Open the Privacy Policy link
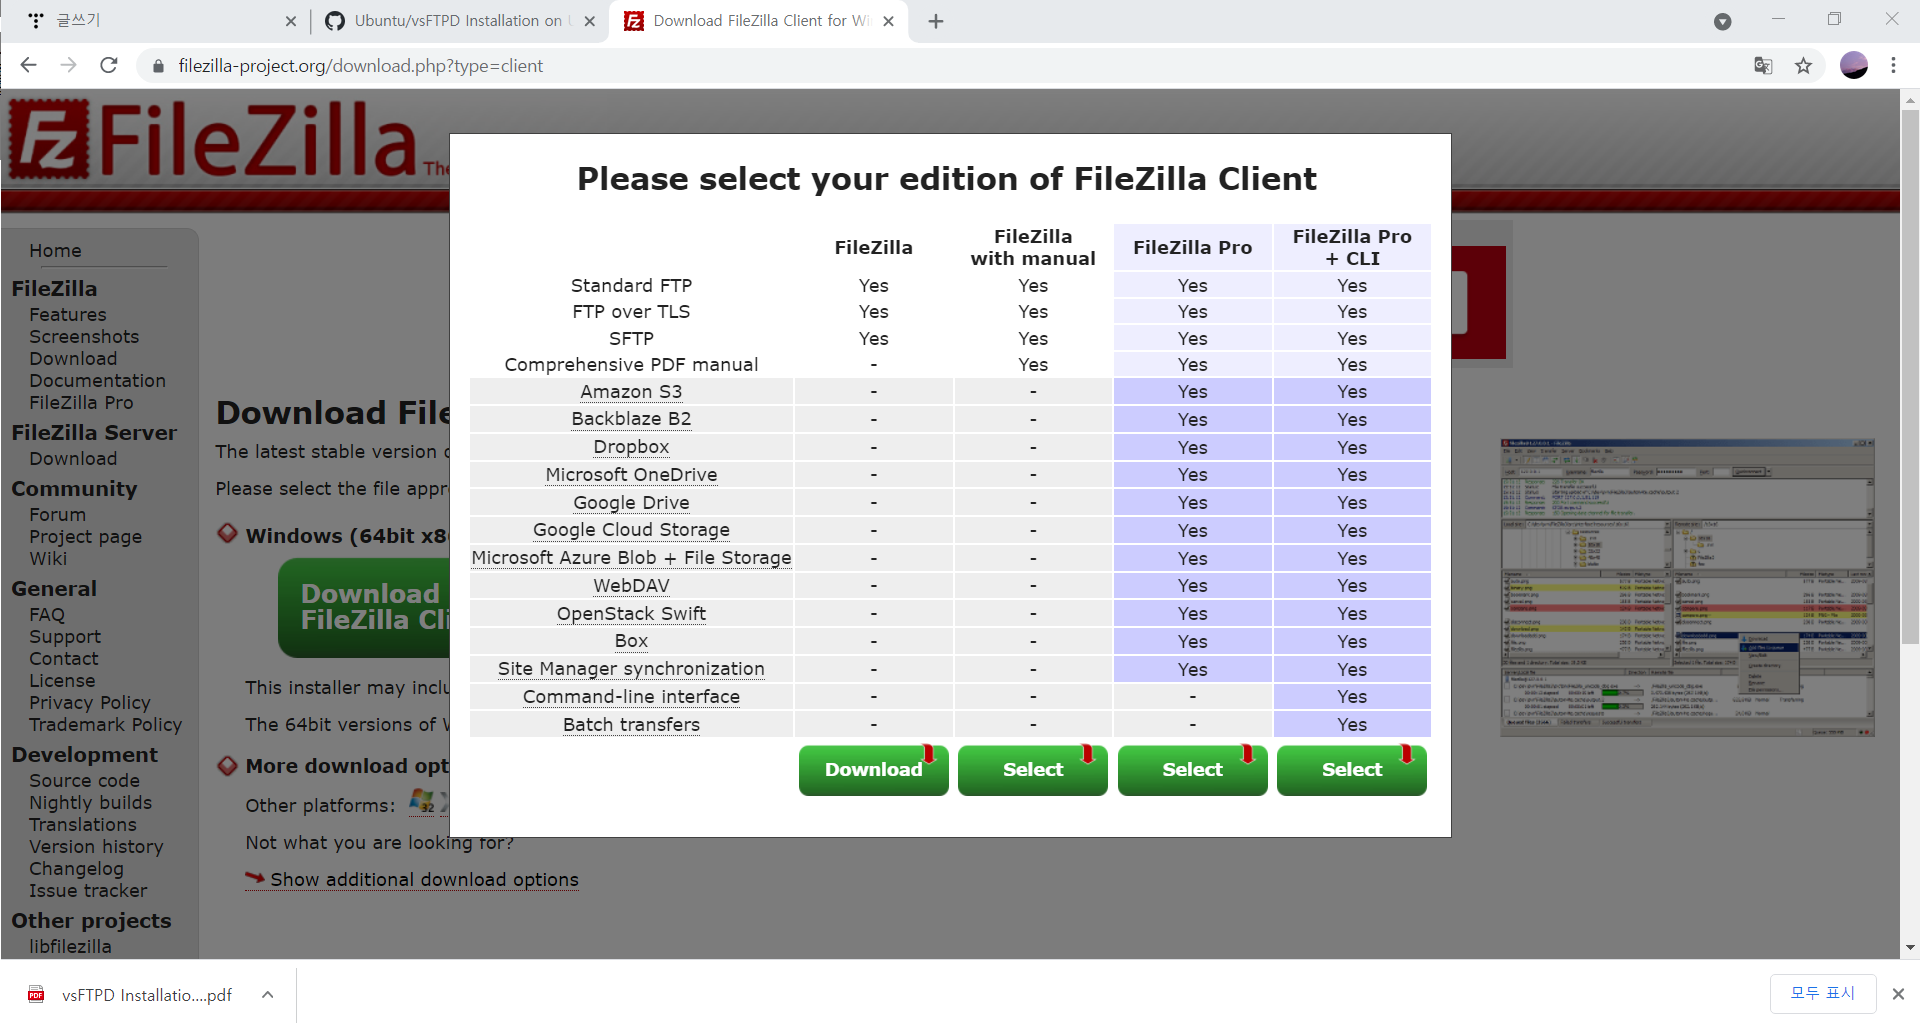 click(x=90, y=703)
